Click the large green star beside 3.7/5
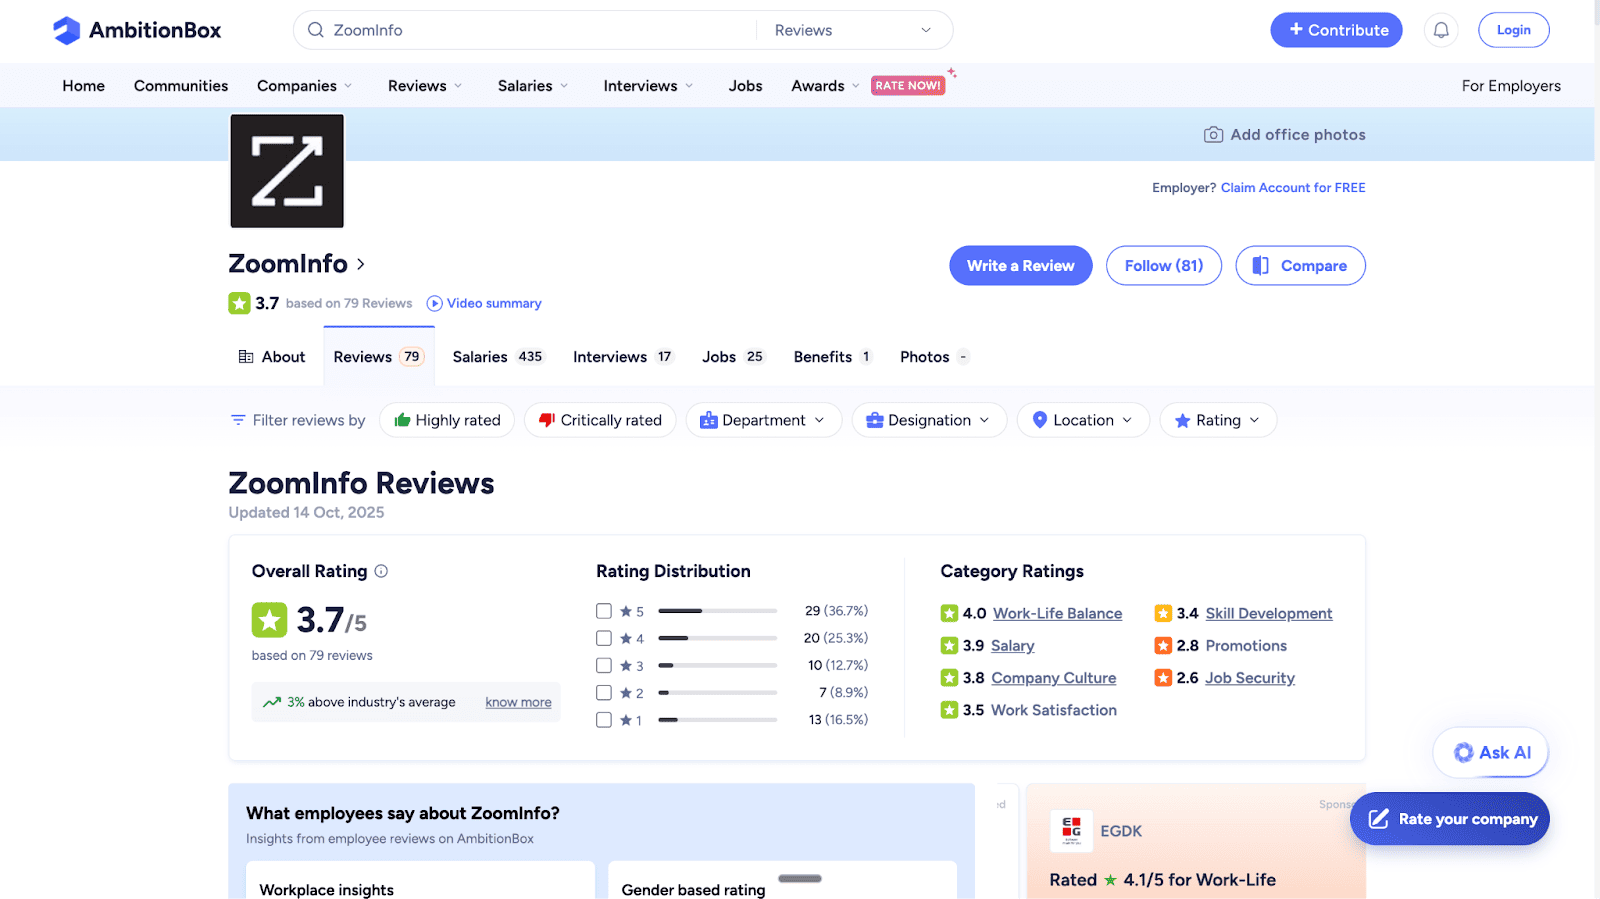The width and height of the screenshot is (1600, 899). click(x=269, y=620)
